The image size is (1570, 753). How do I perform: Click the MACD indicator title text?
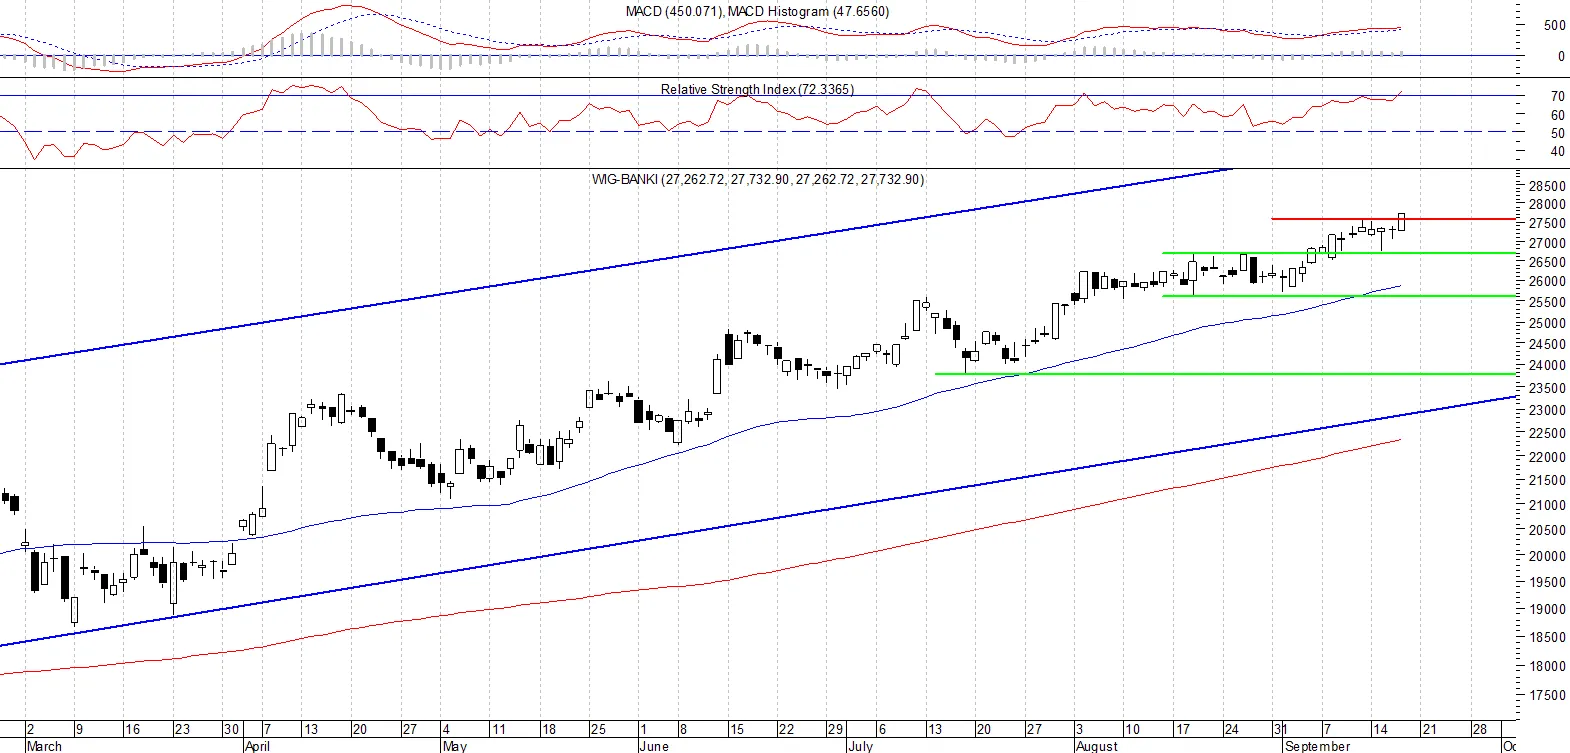pyautogui.click(x=757, y=12)
